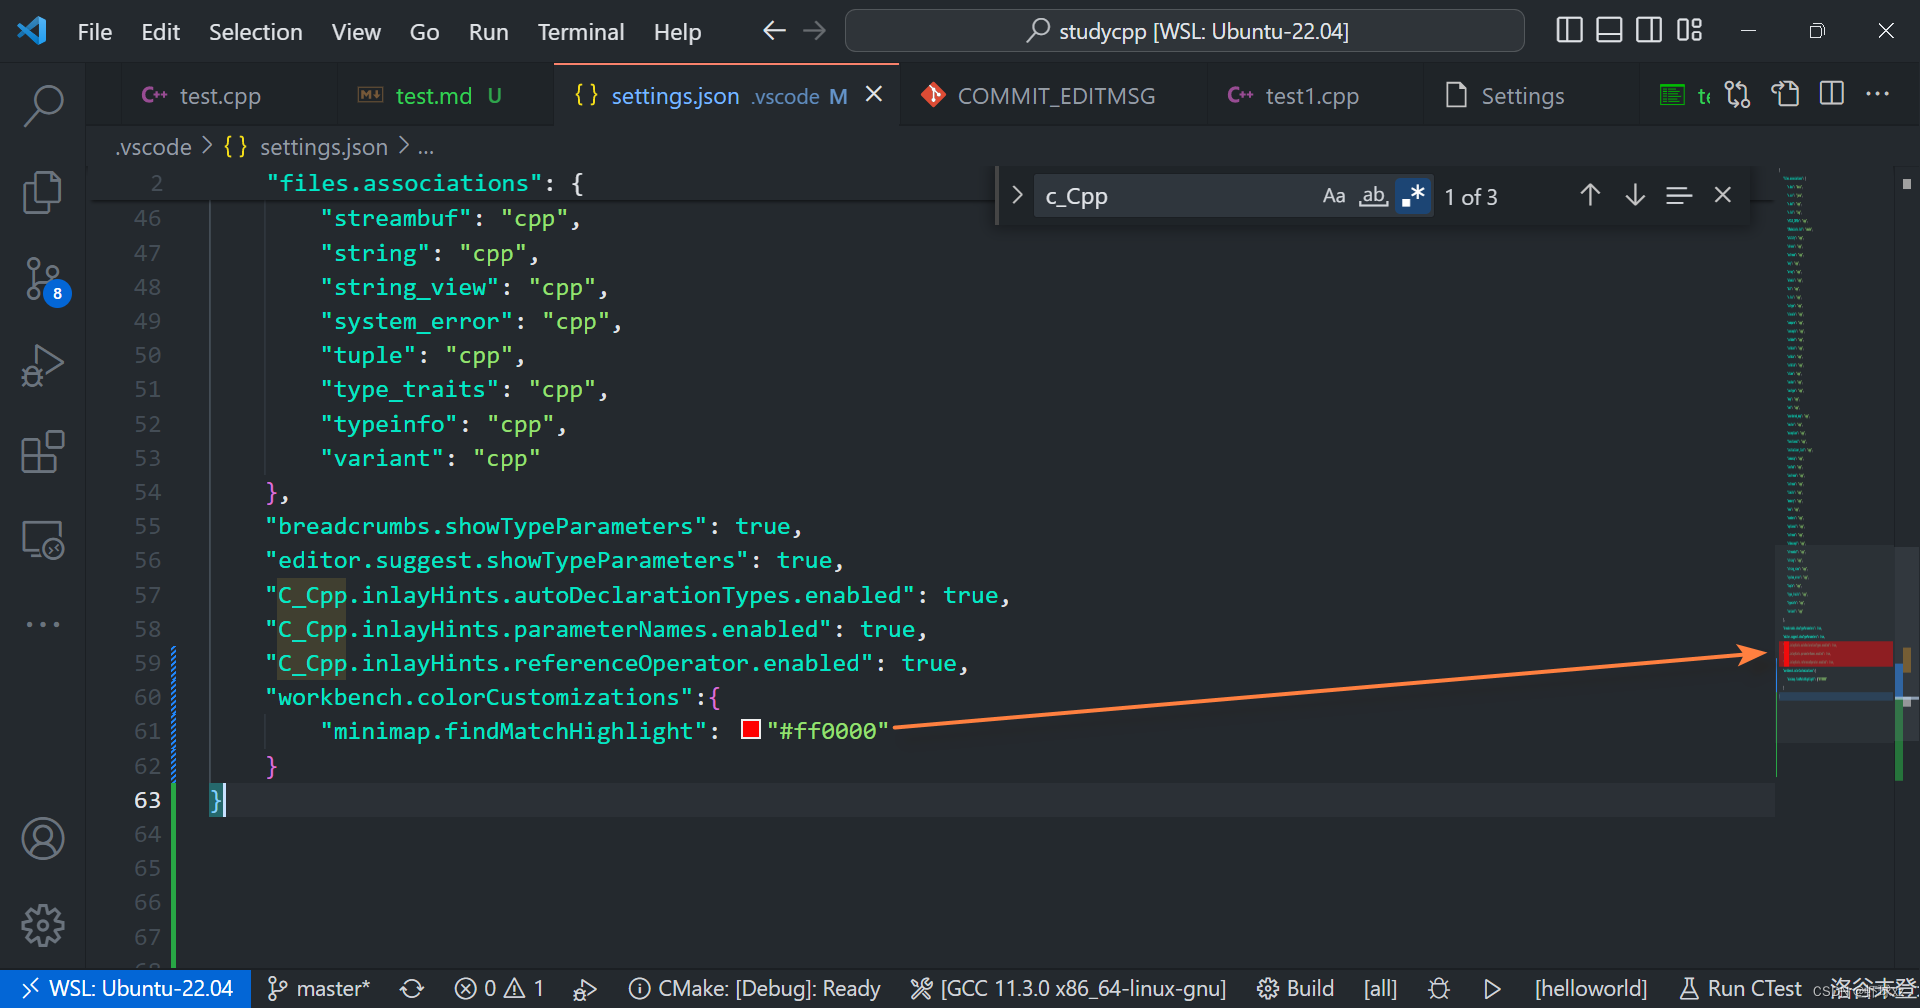Open Source Control view with 8 badge
1920x1008 pixels.
(44, 280)
